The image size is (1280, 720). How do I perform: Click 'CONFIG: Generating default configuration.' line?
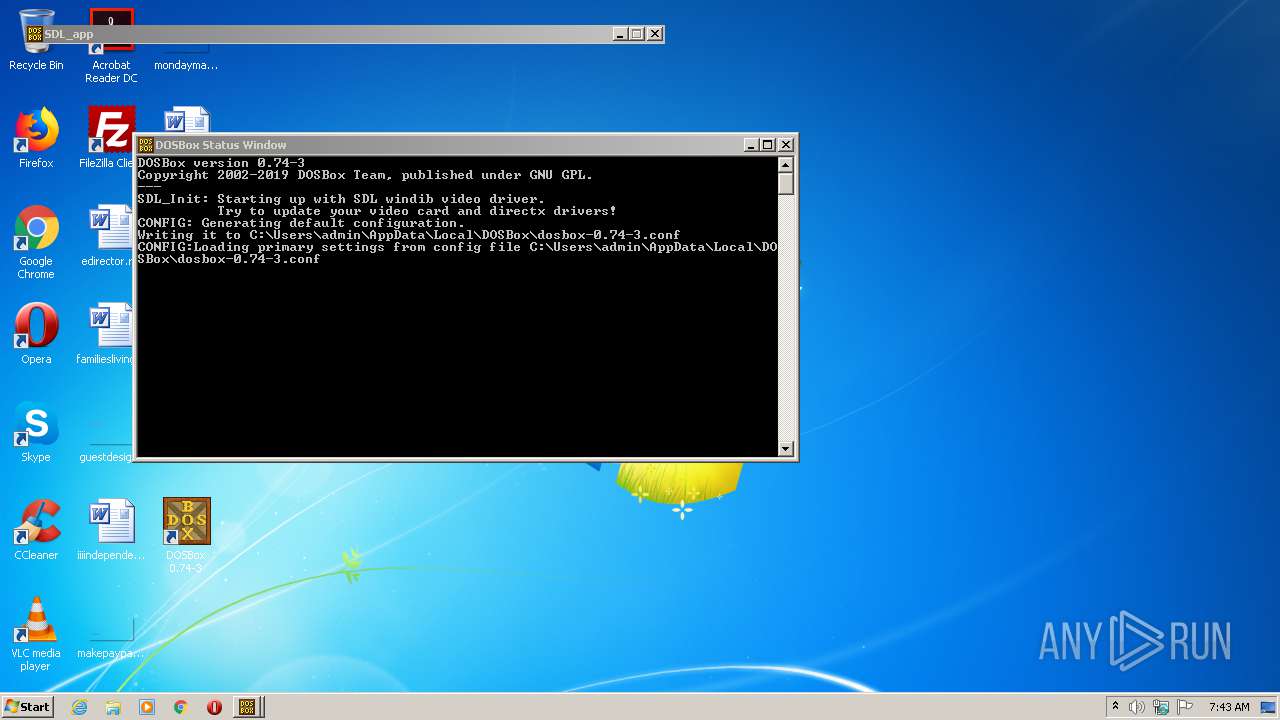point(301,223)
